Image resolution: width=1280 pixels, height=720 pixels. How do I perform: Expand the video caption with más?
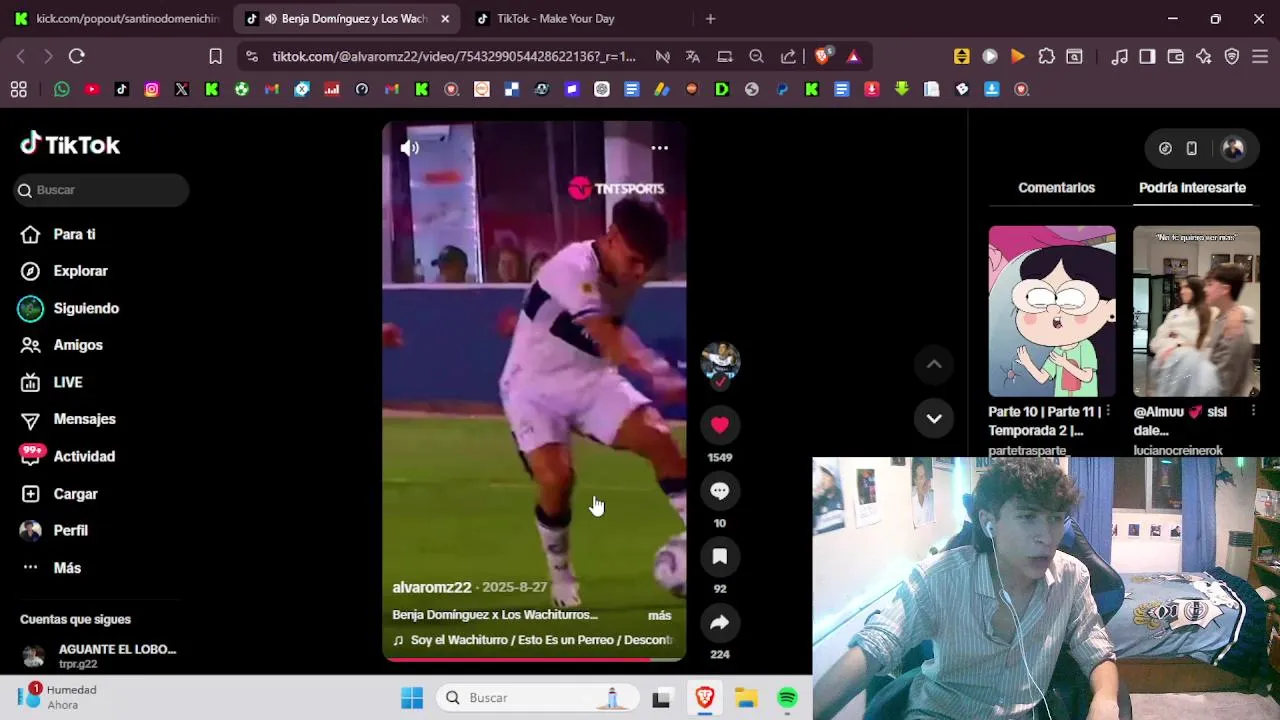point(659,615)
